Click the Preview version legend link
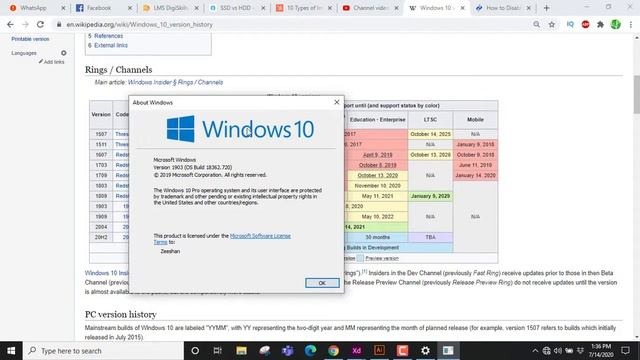Viewport: 640px width, 360px height. pyautogui.click(x=382, y=258)
